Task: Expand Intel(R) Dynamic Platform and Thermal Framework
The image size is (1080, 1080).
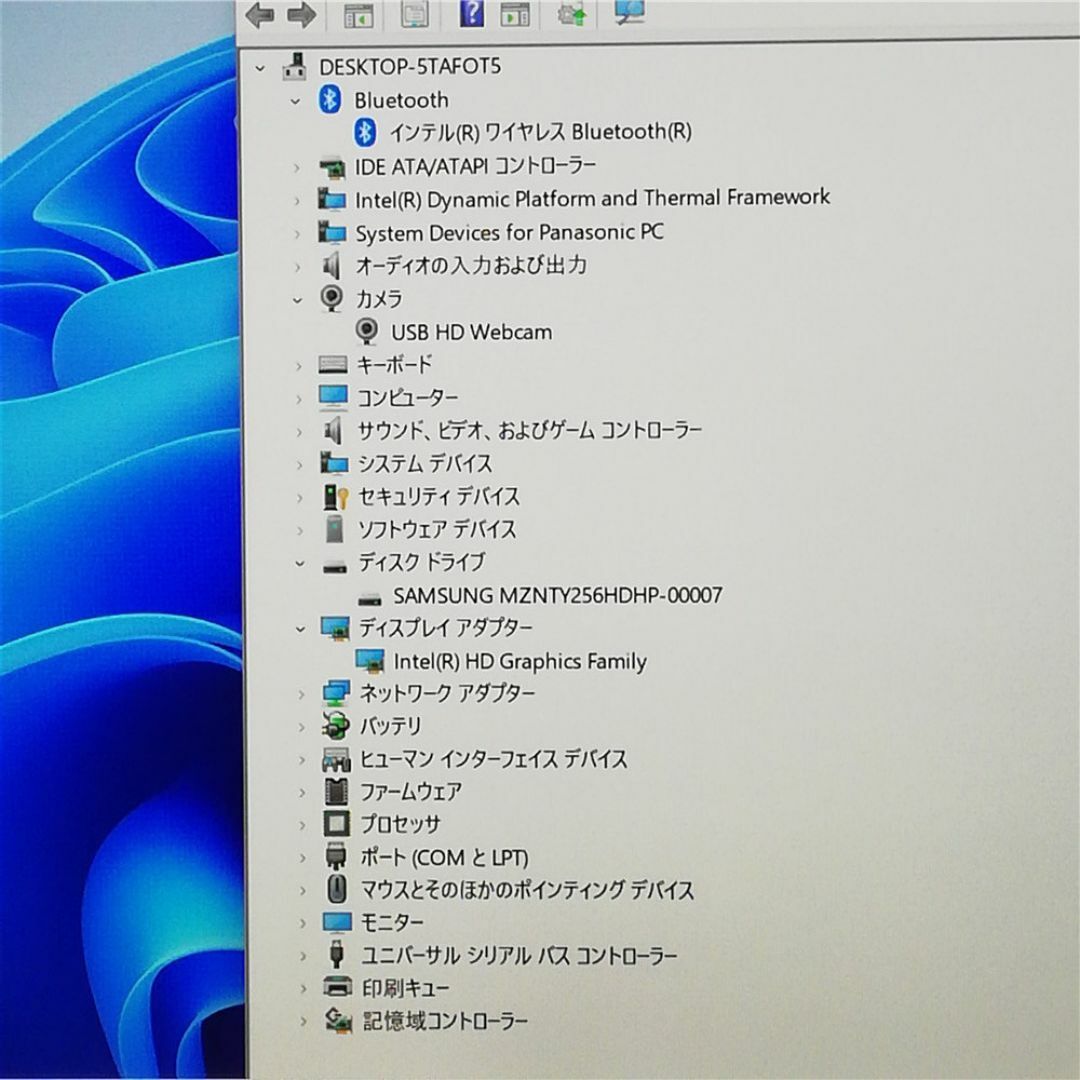Action: coord(297,200)
